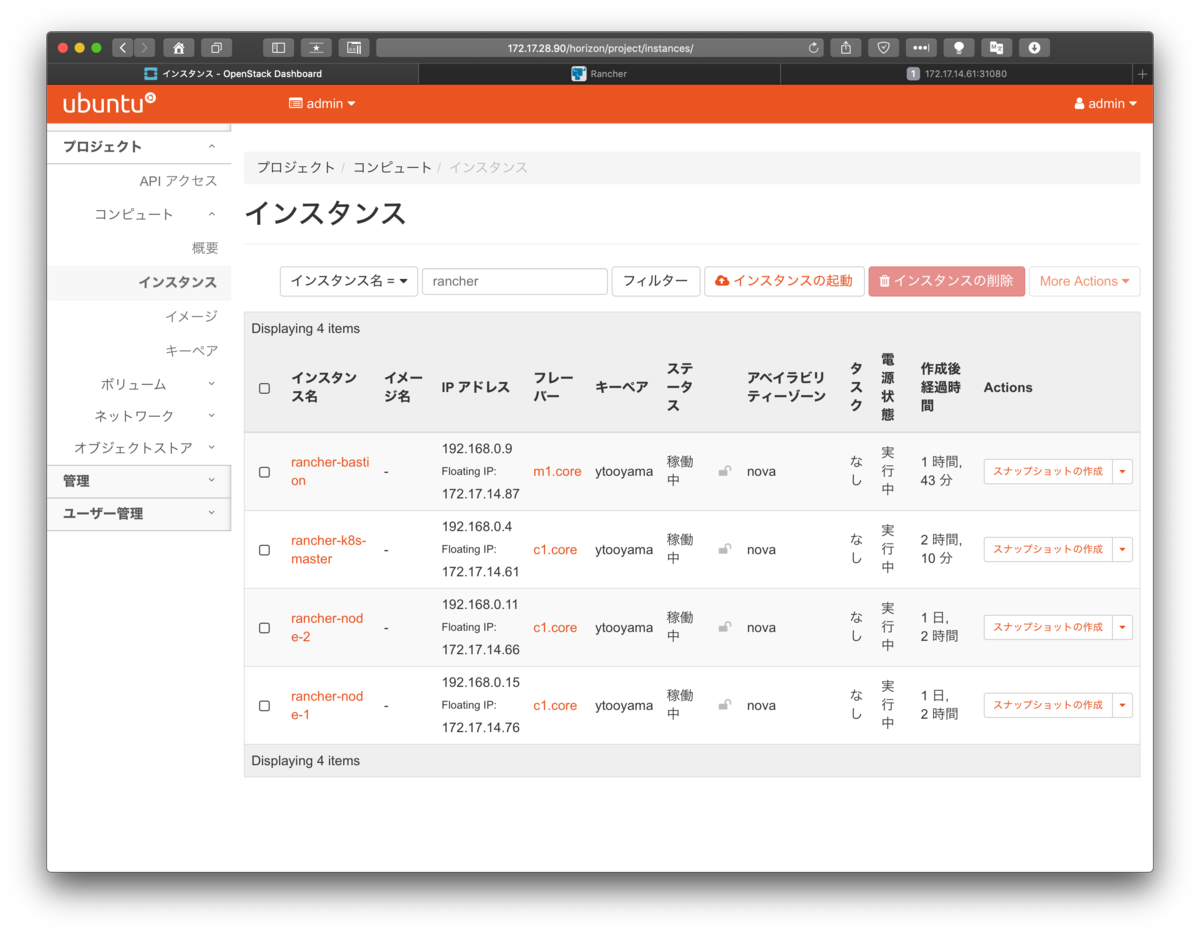Viewport: 1200px width, 934px height.
Task: Open action dropdown arrow for rancher-node-2
Action: [1122, 627]
